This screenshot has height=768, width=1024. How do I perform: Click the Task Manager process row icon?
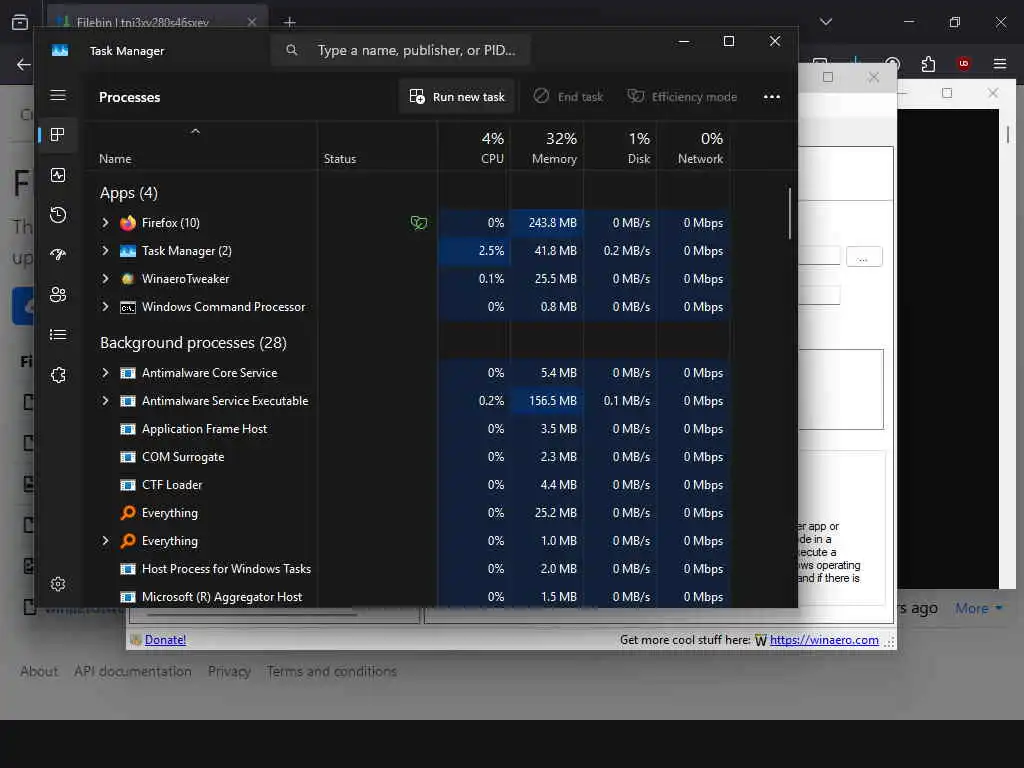pos(128,251)
